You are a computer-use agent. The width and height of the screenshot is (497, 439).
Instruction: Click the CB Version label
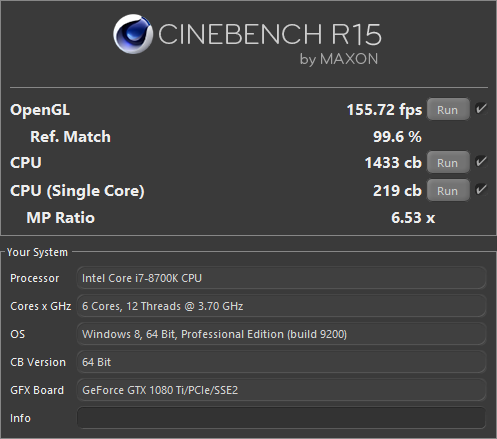(38, 362)
